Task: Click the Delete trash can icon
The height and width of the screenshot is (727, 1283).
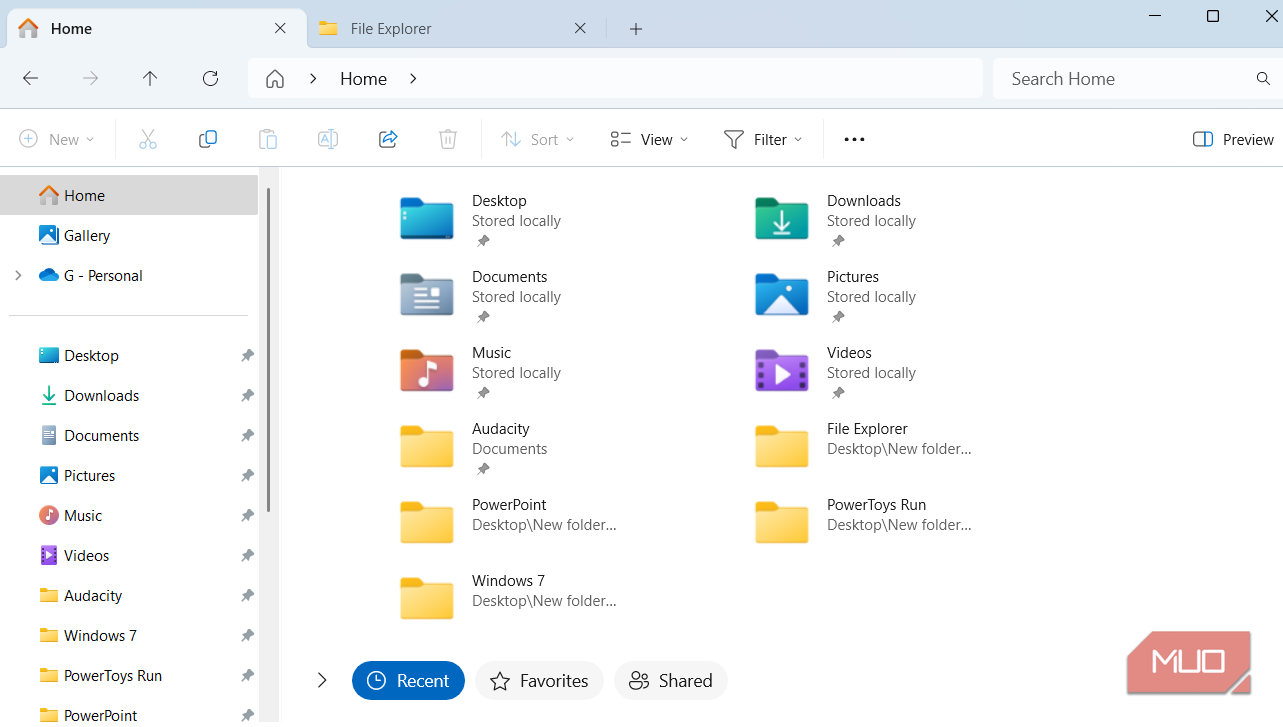Action: tap(448, 139)
